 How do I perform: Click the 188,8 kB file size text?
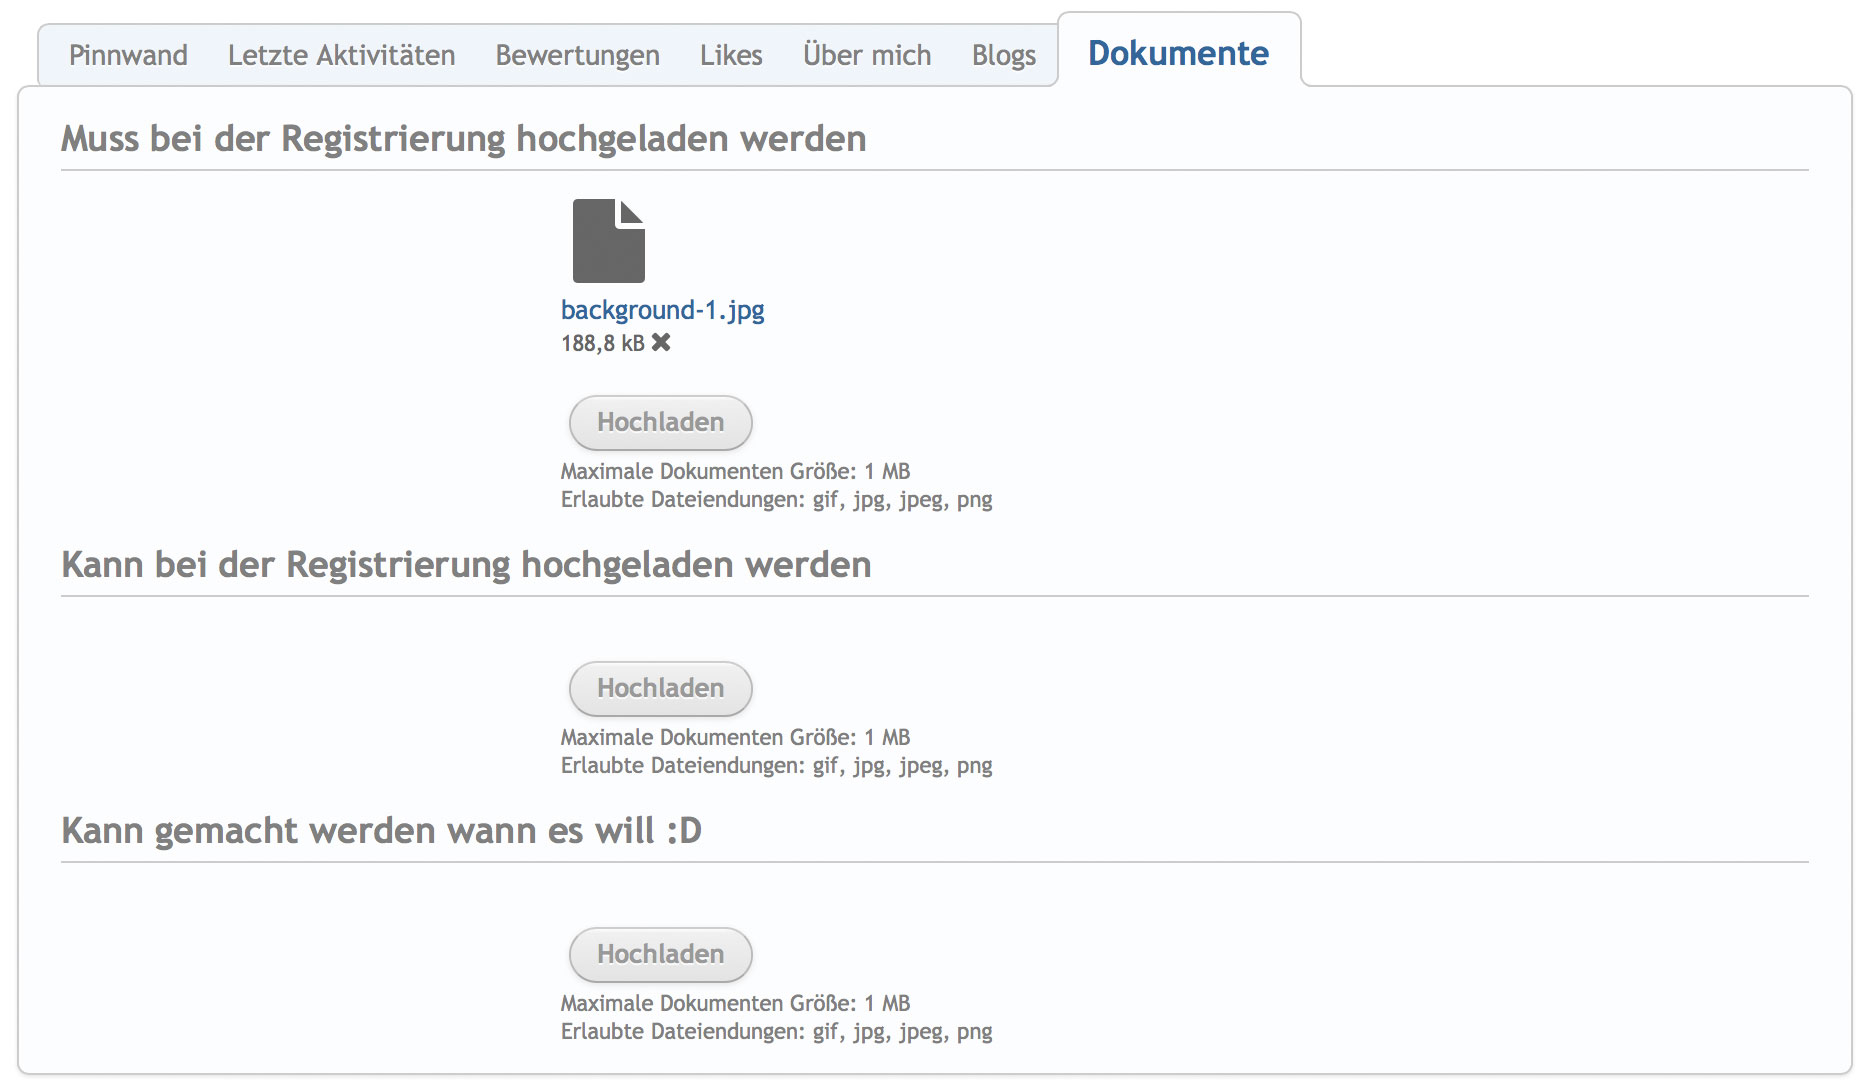(x=602, y=344)
